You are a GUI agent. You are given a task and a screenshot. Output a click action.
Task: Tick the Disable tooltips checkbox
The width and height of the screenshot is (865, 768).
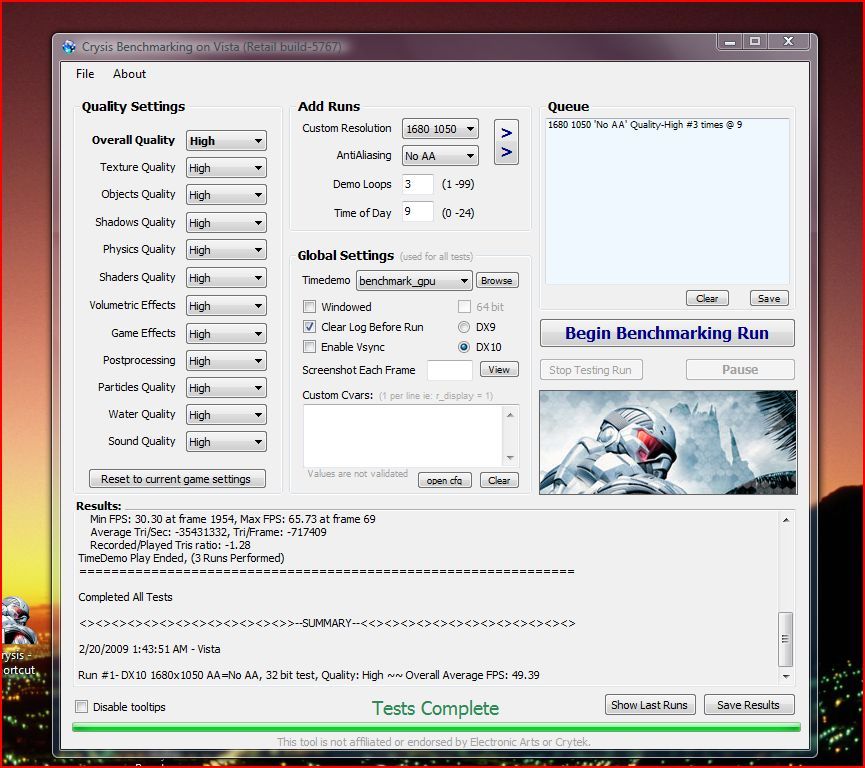coord(82,707)
